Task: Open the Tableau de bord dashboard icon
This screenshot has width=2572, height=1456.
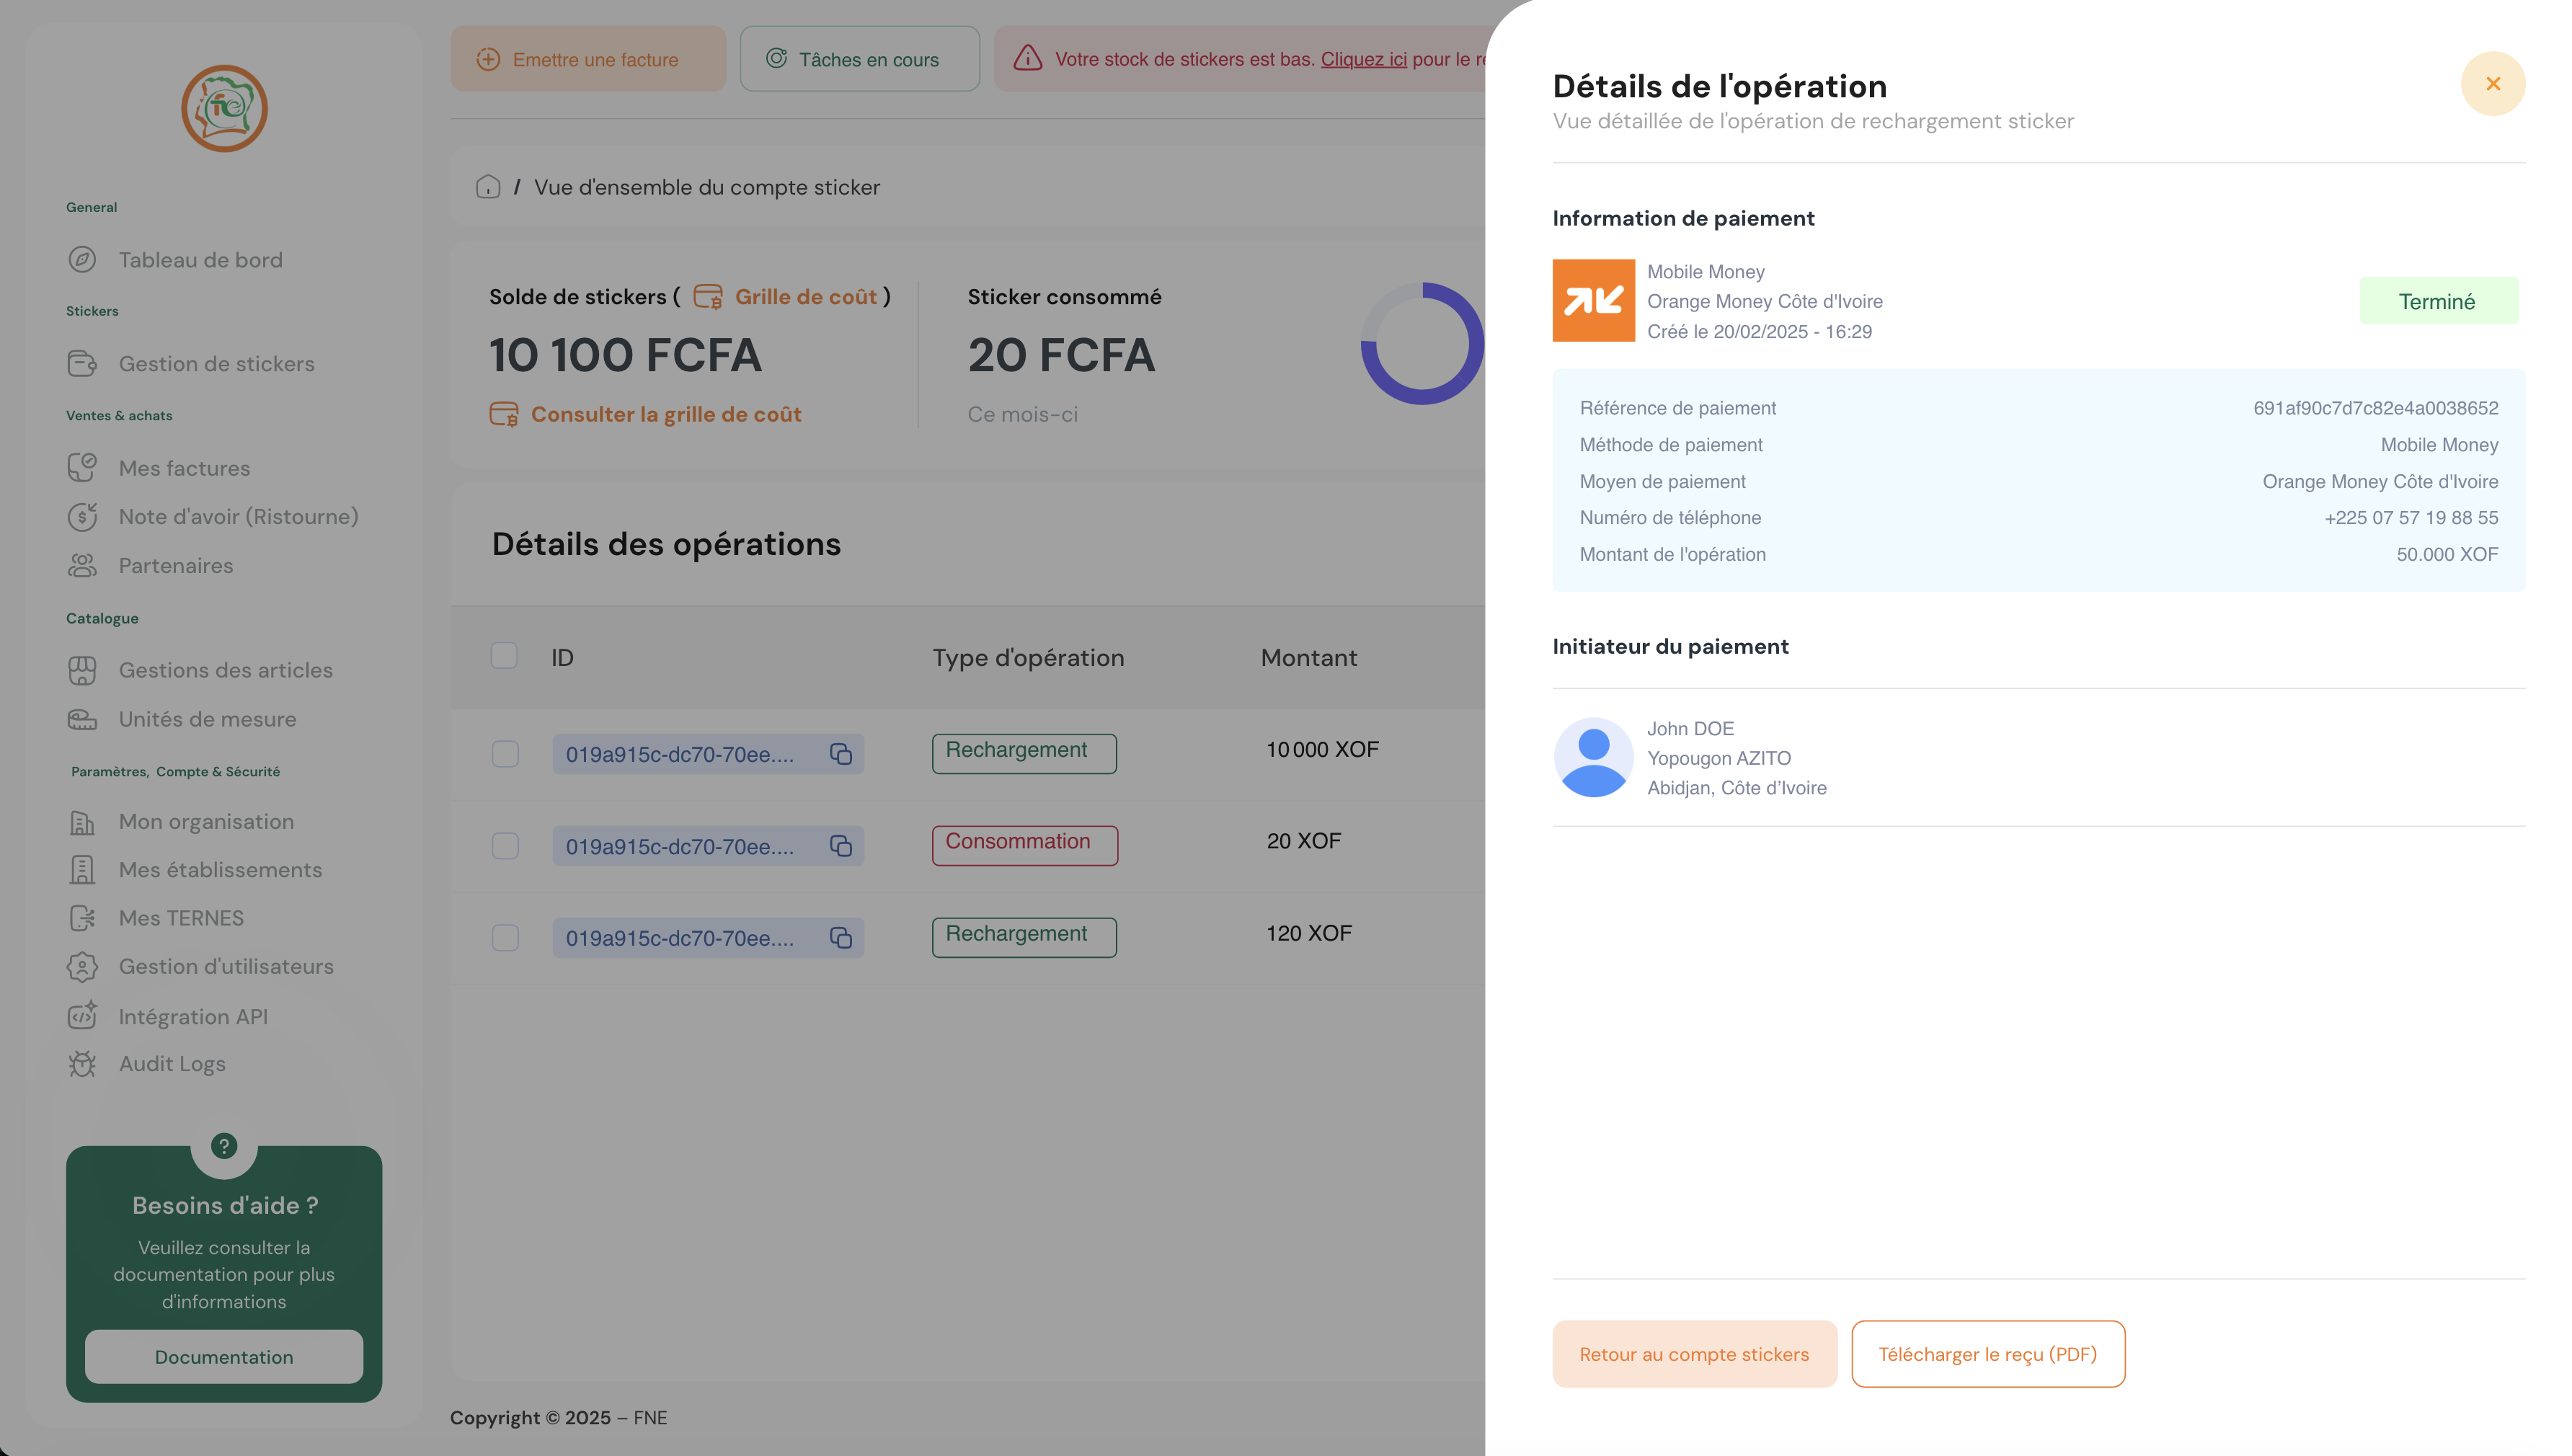Action: pyautogui.click(x=83, y=259)
